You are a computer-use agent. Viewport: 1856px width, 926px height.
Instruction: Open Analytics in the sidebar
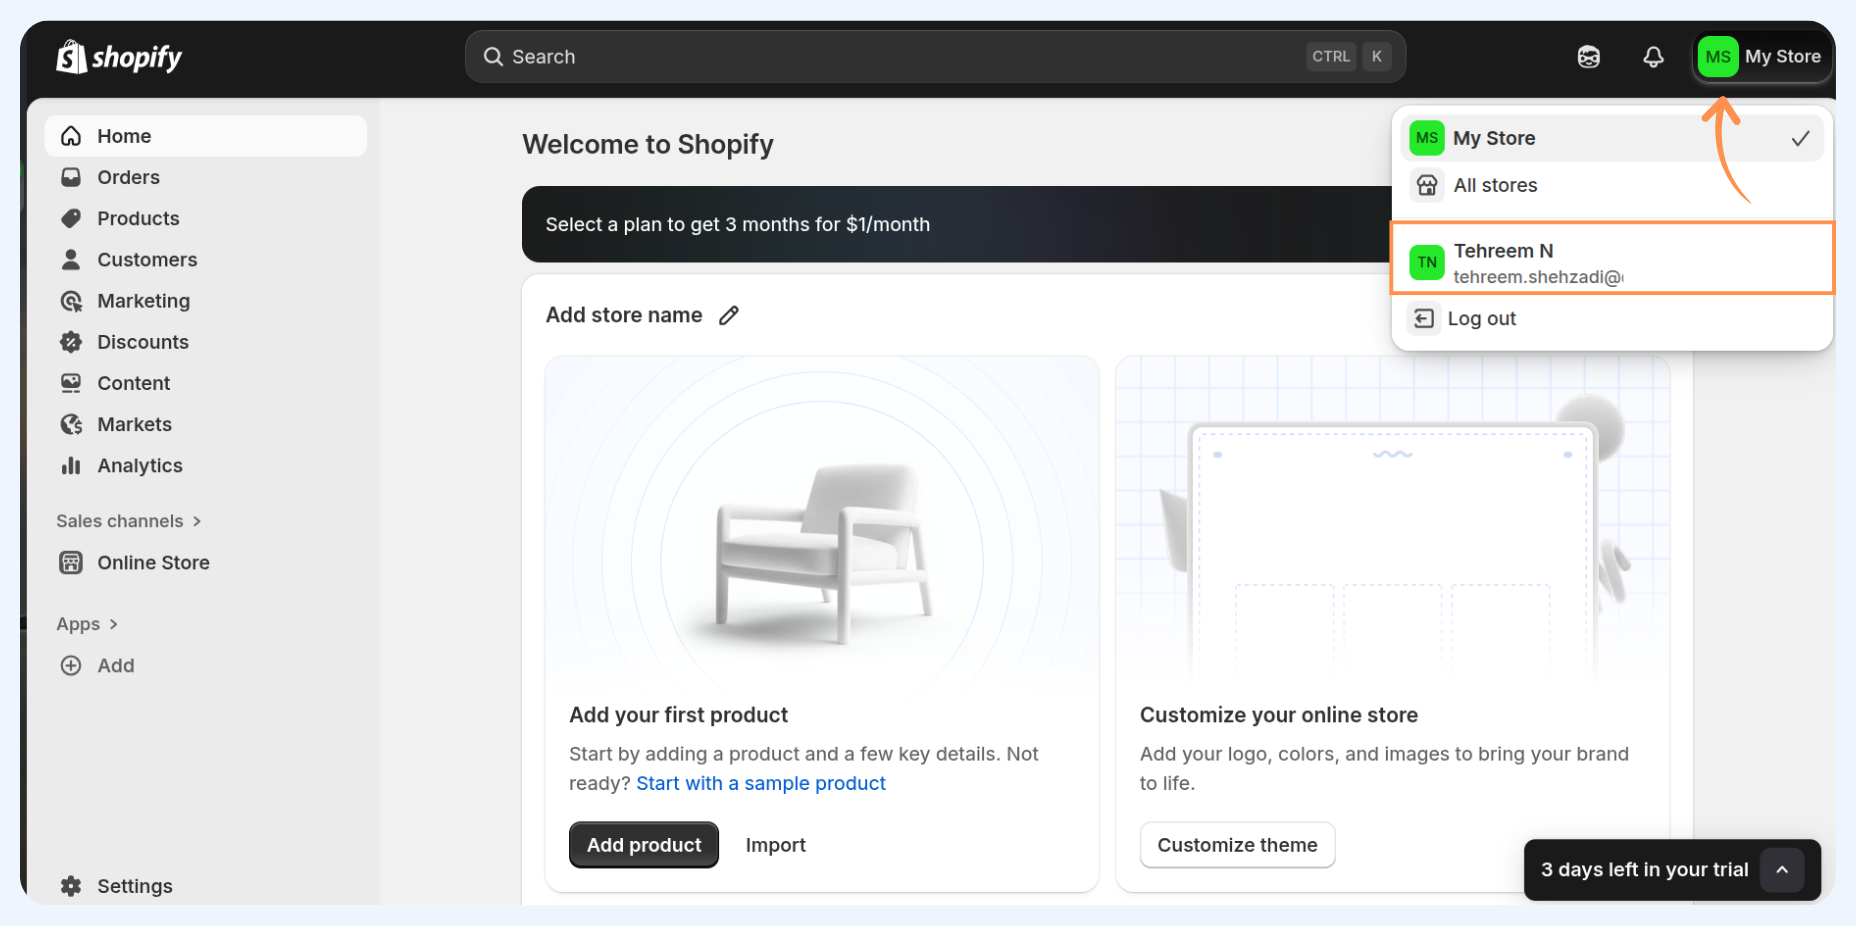coord(206,465)
